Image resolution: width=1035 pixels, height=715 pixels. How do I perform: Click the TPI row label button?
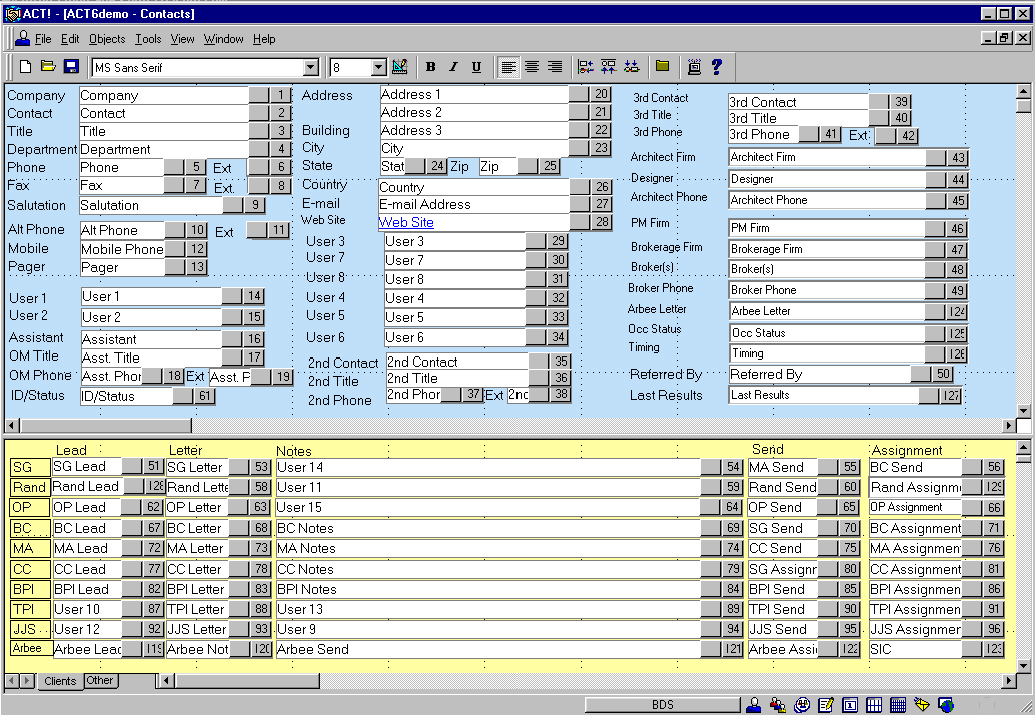pos(30,609)
